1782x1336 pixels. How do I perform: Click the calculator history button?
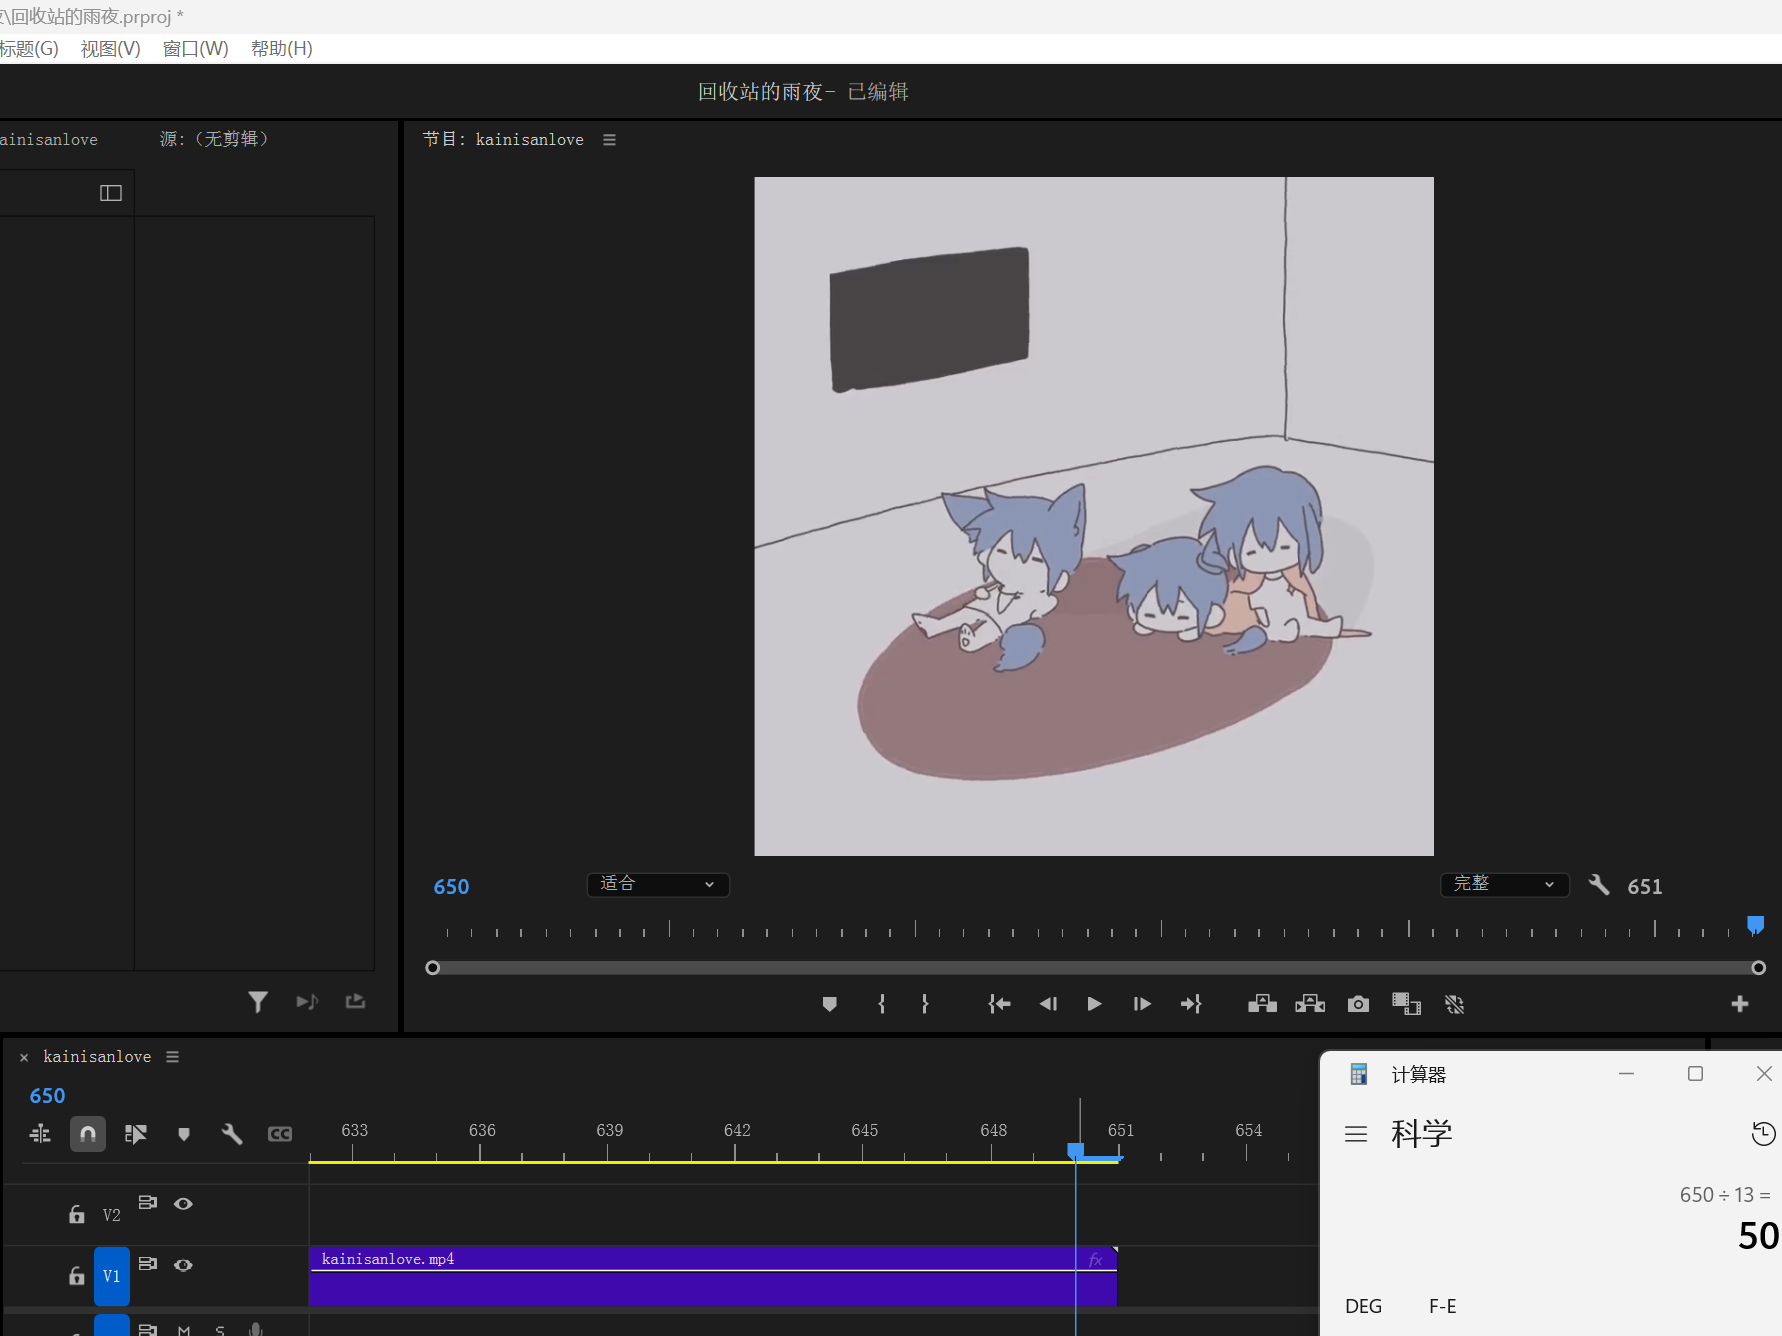[x=1763, y=1133]
